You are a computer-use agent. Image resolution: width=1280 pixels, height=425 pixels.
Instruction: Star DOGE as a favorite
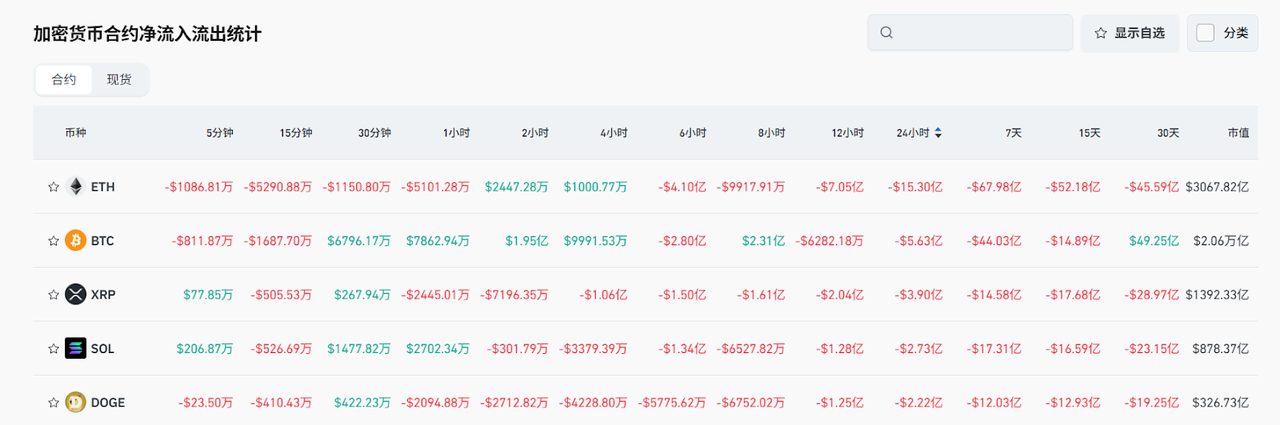coord(53,403)
